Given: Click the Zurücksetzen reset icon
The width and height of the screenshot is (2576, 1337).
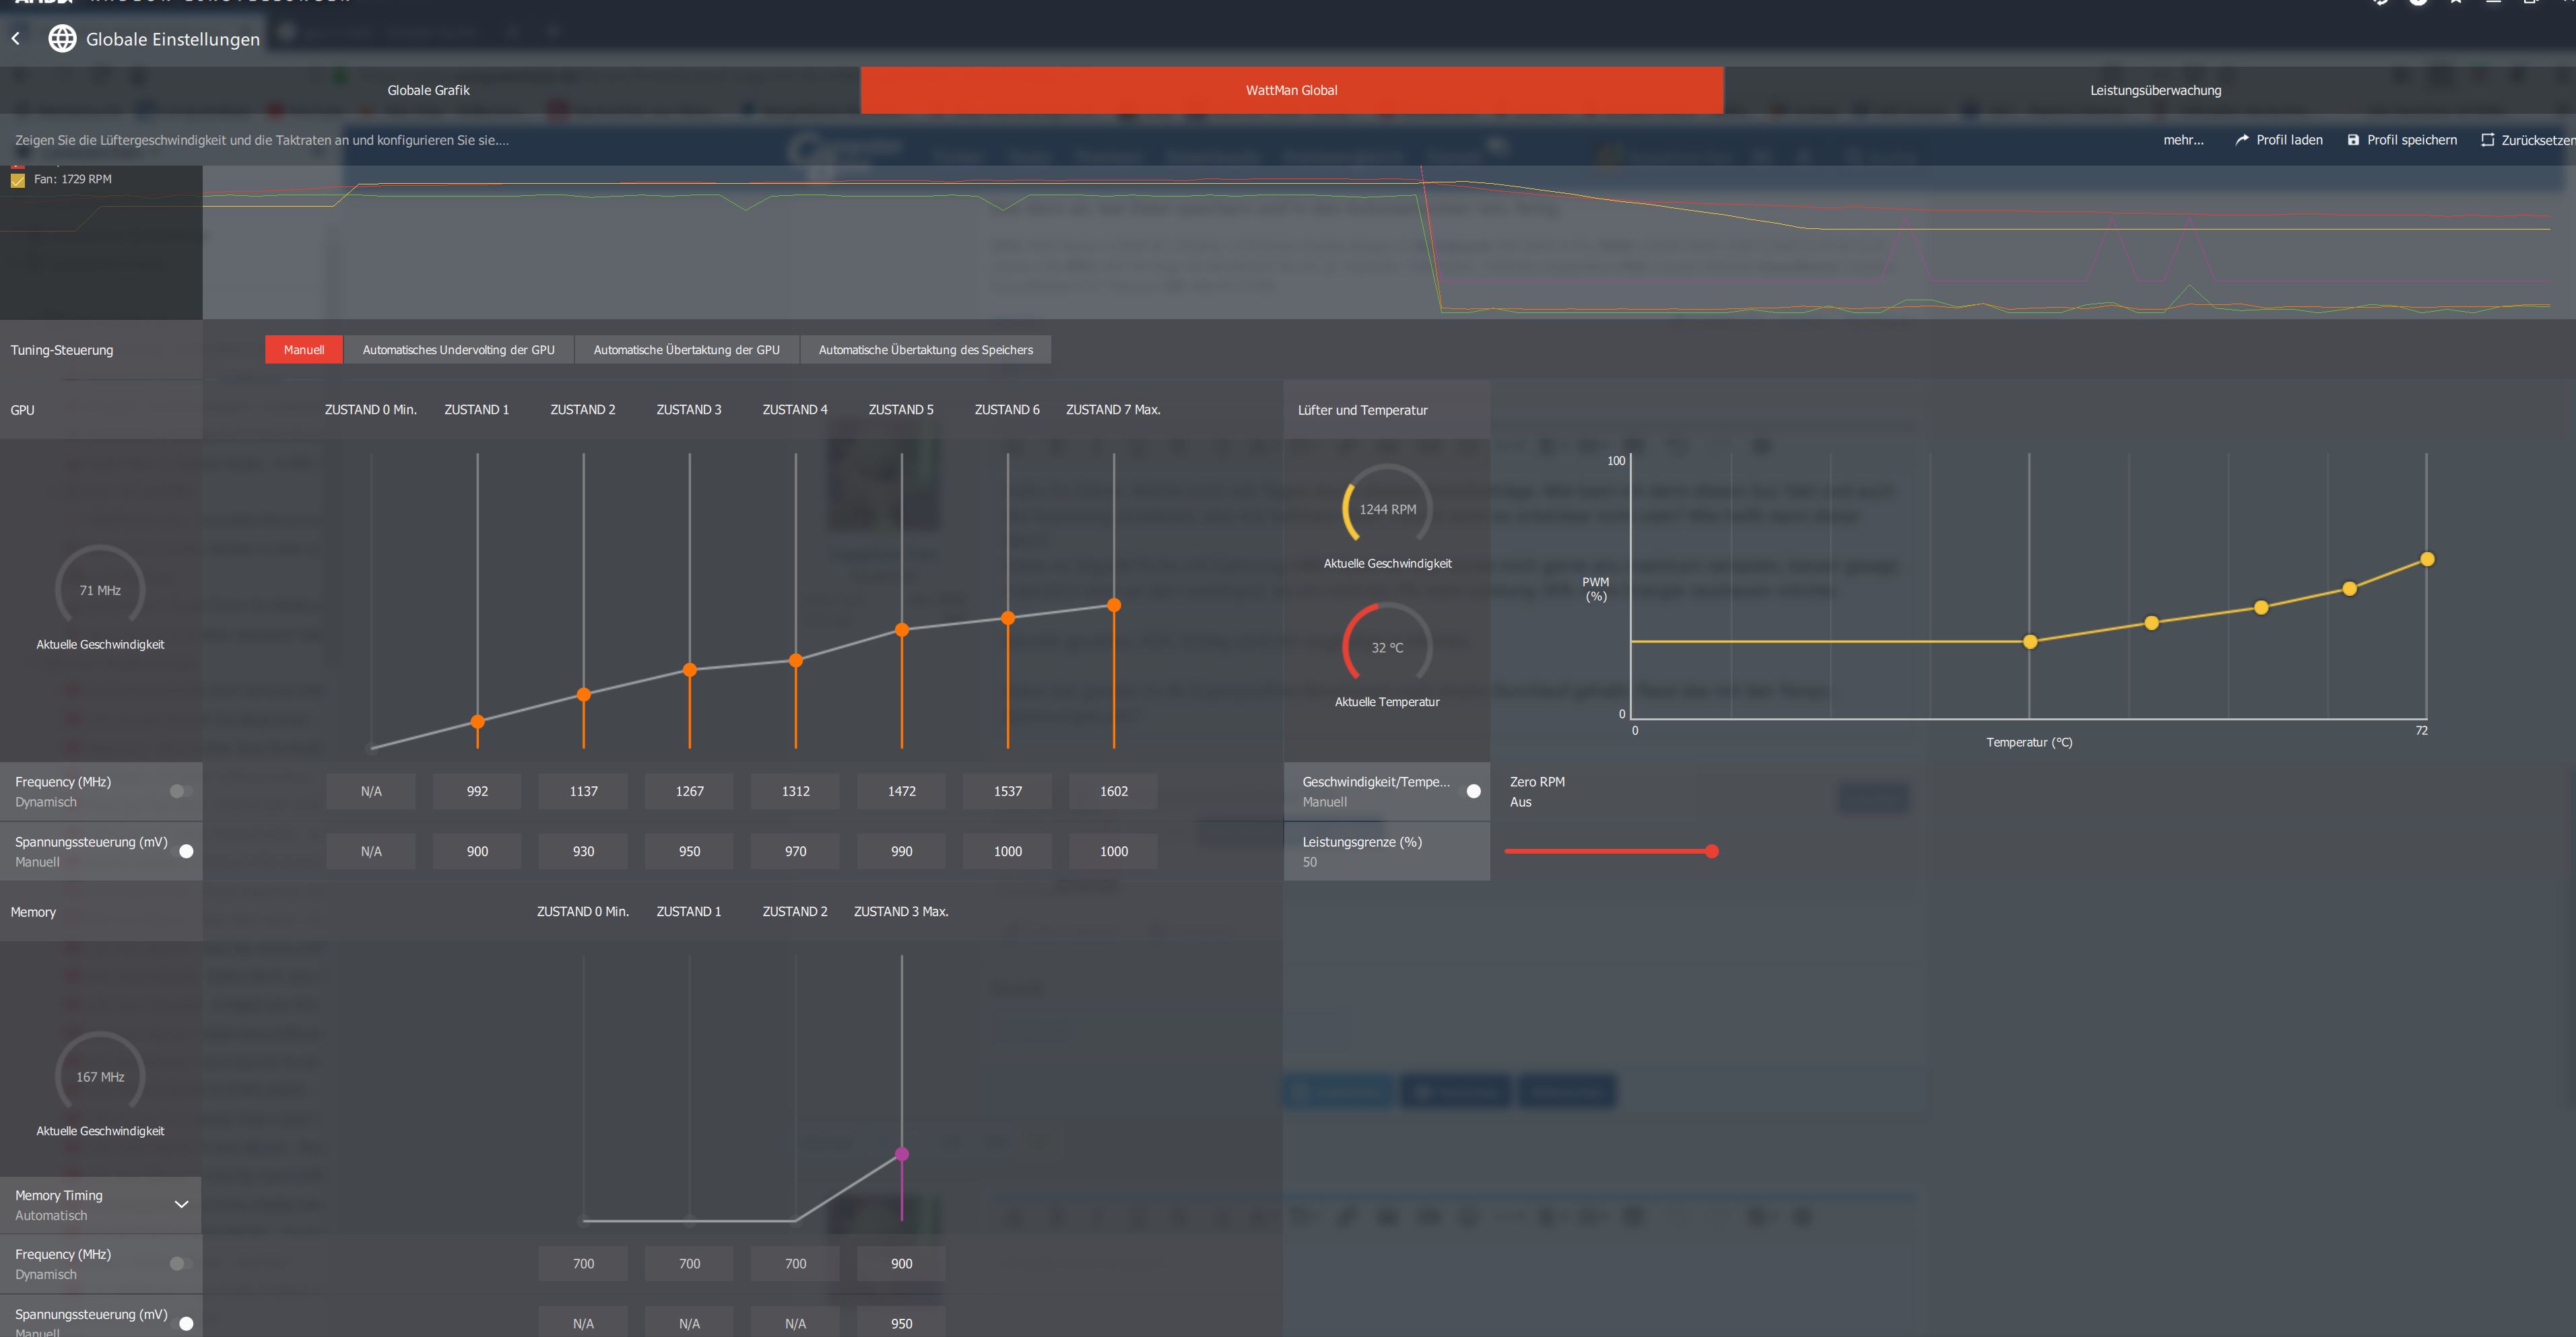Looking at the screenshot, I should 2487,140.
